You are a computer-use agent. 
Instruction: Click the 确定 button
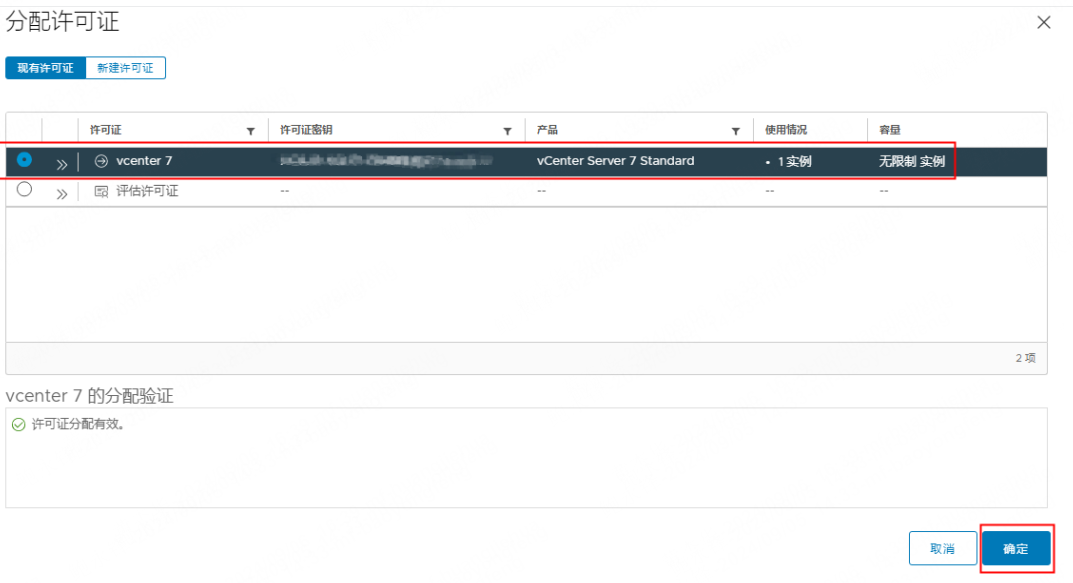pyautogui.click(x=1016, y=548)
